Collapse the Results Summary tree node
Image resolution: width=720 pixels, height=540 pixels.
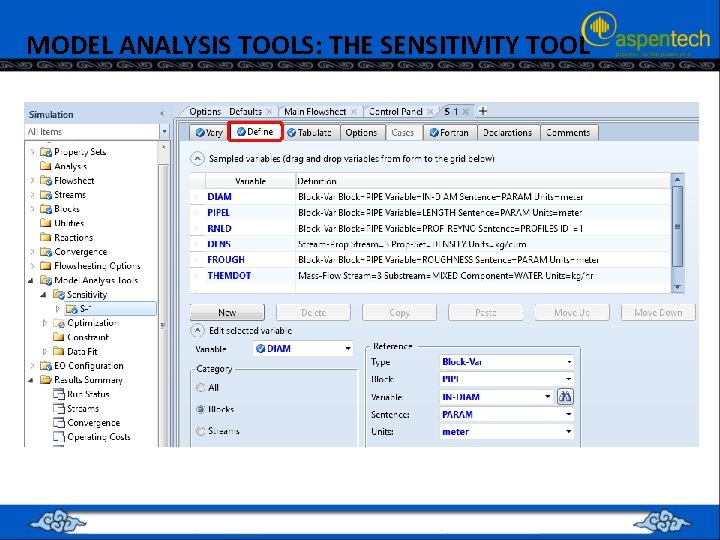[31, 380]
